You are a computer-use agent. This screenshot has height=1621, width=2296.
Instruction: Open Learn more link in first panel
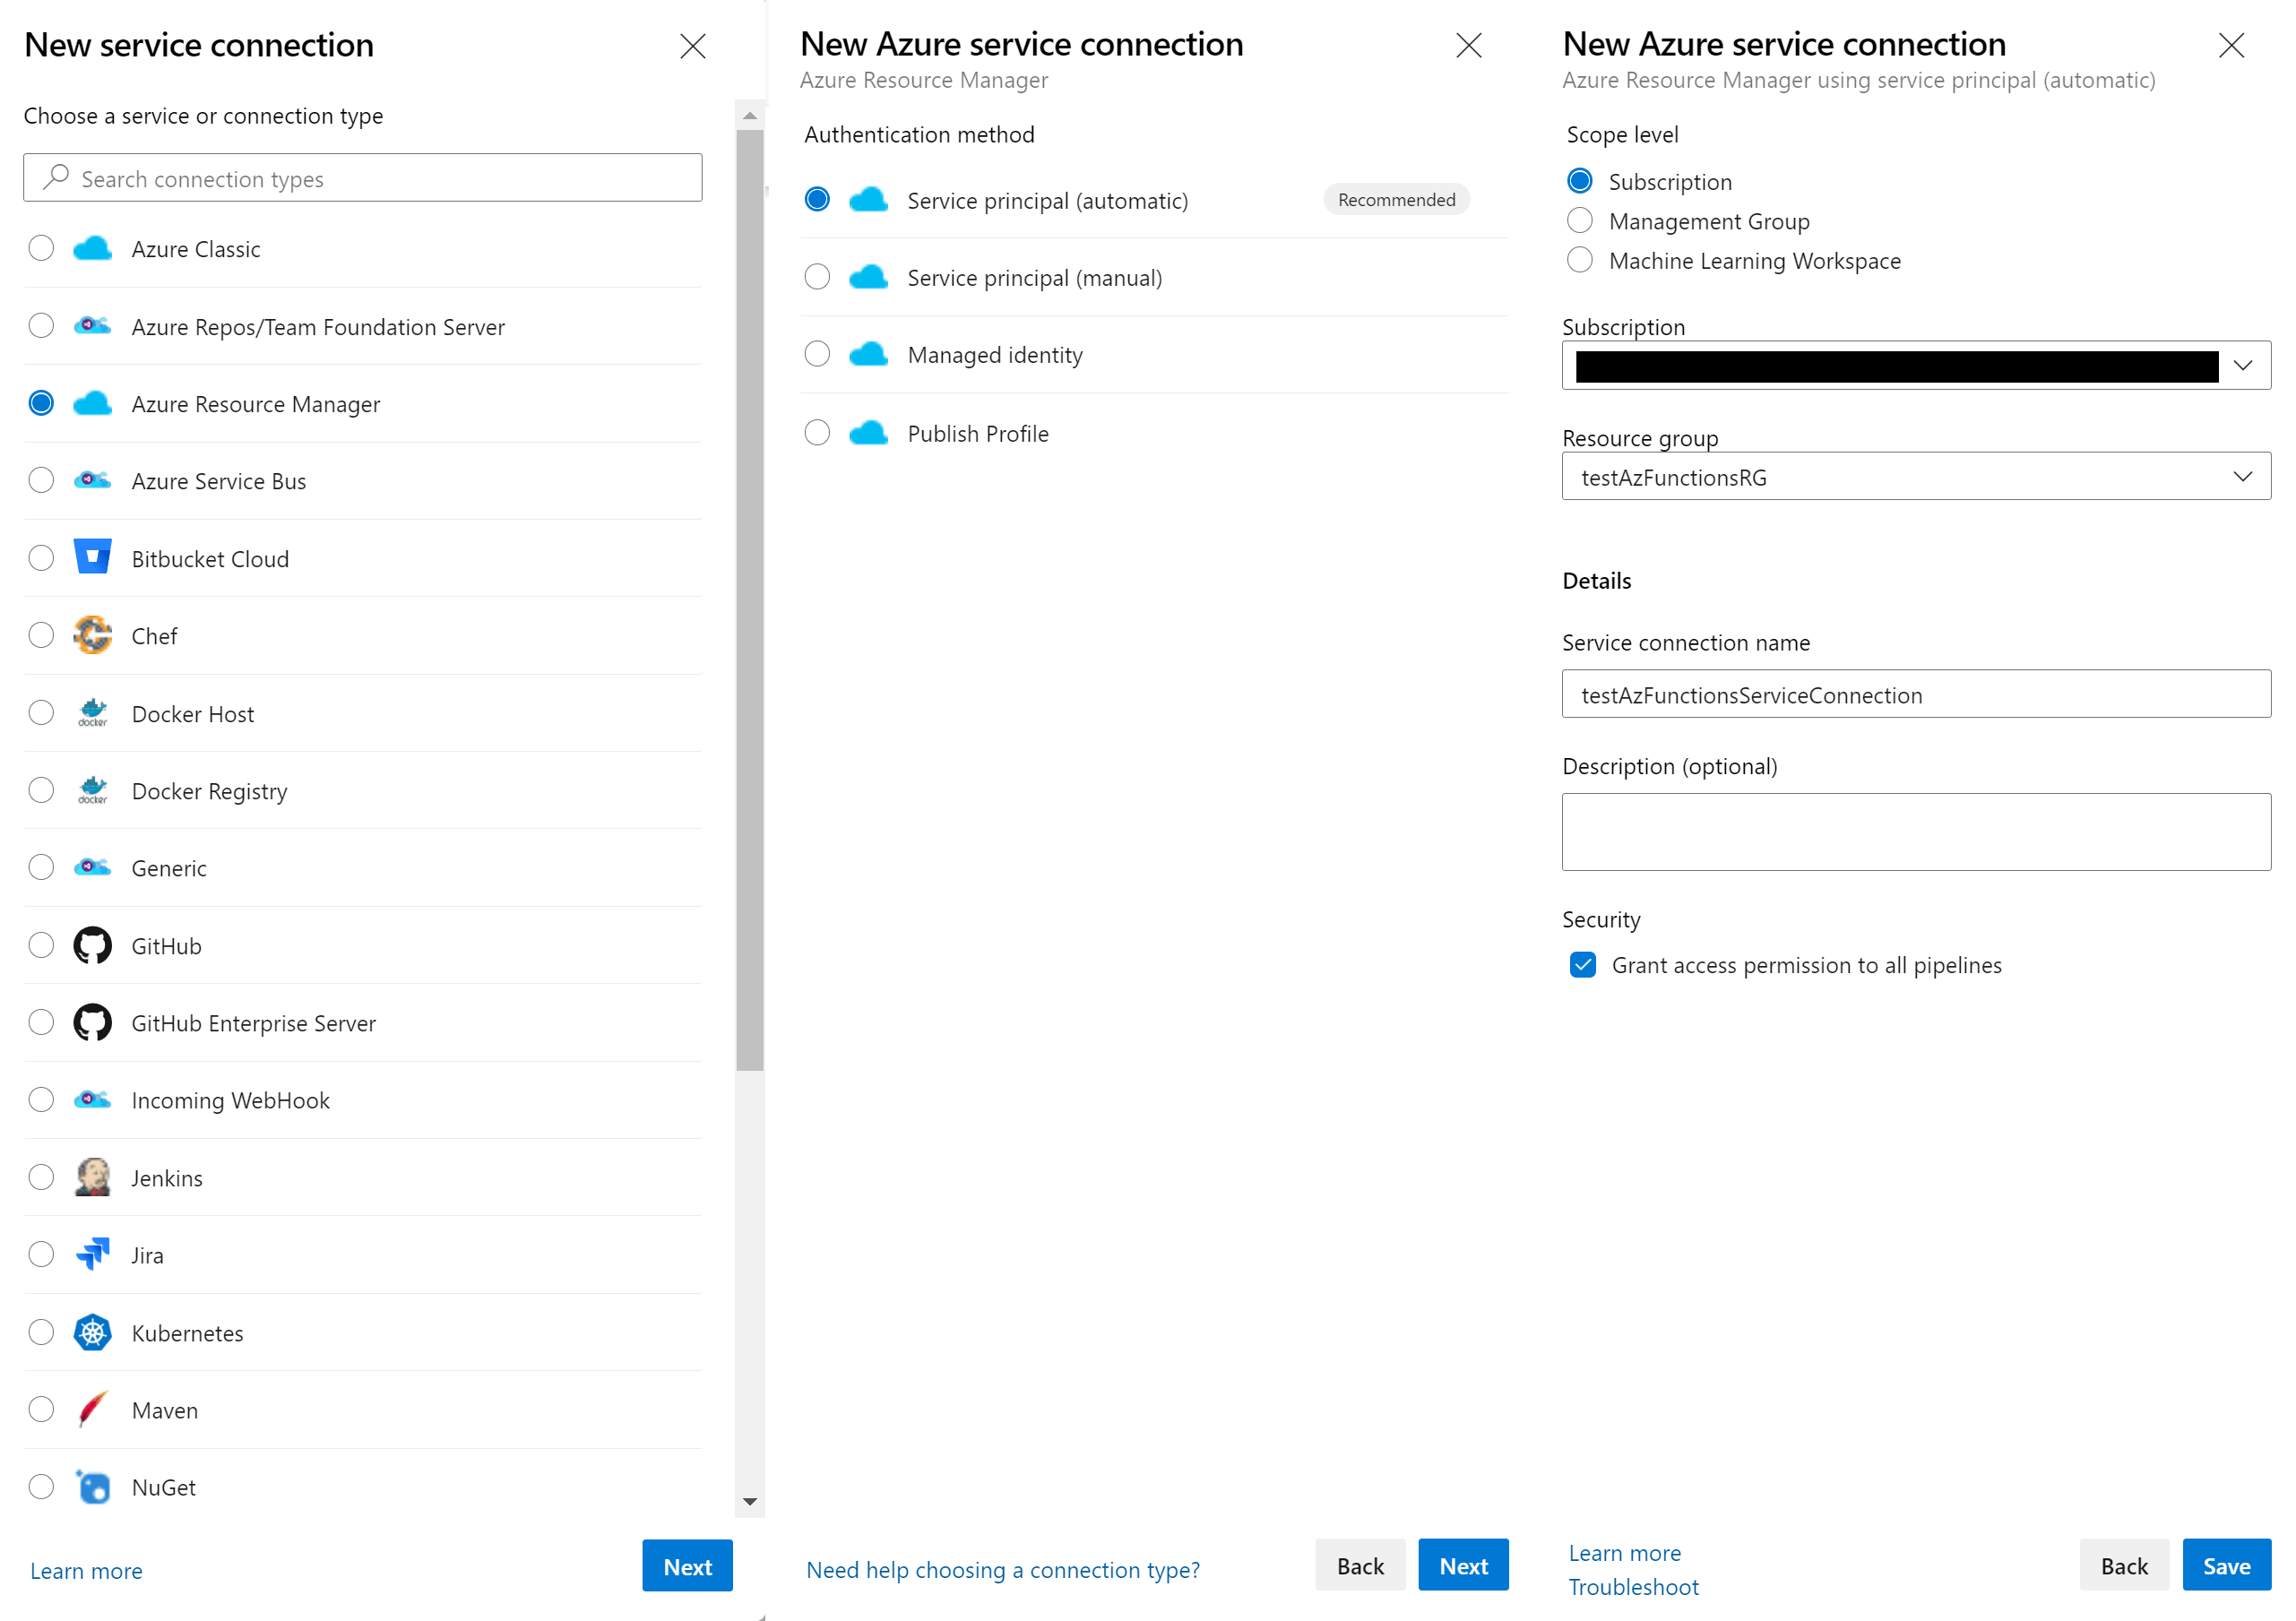tap(86, 1570)
